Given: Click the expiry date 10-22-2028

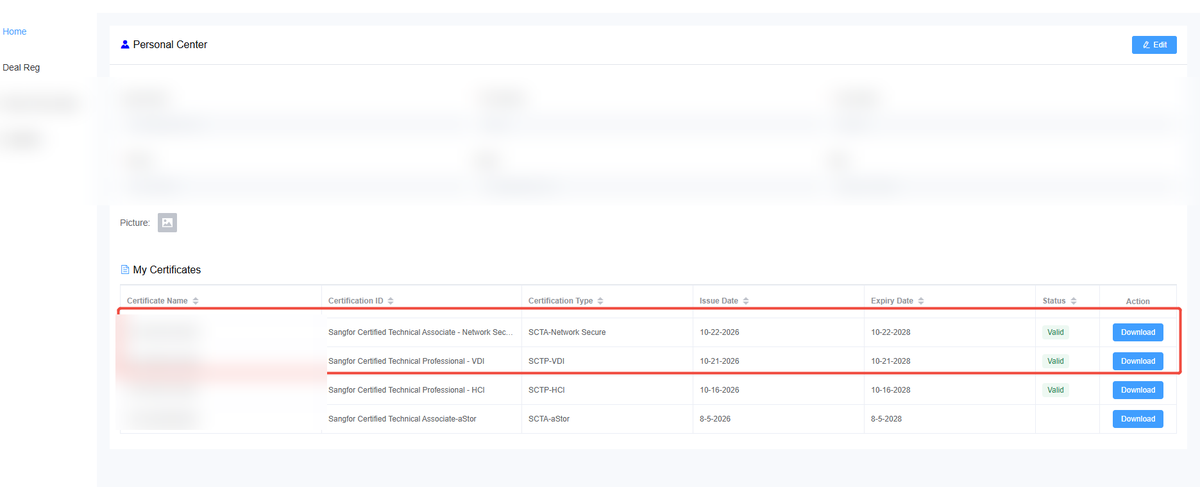Looking at the screenshot, I should click(x=891, y=332).
